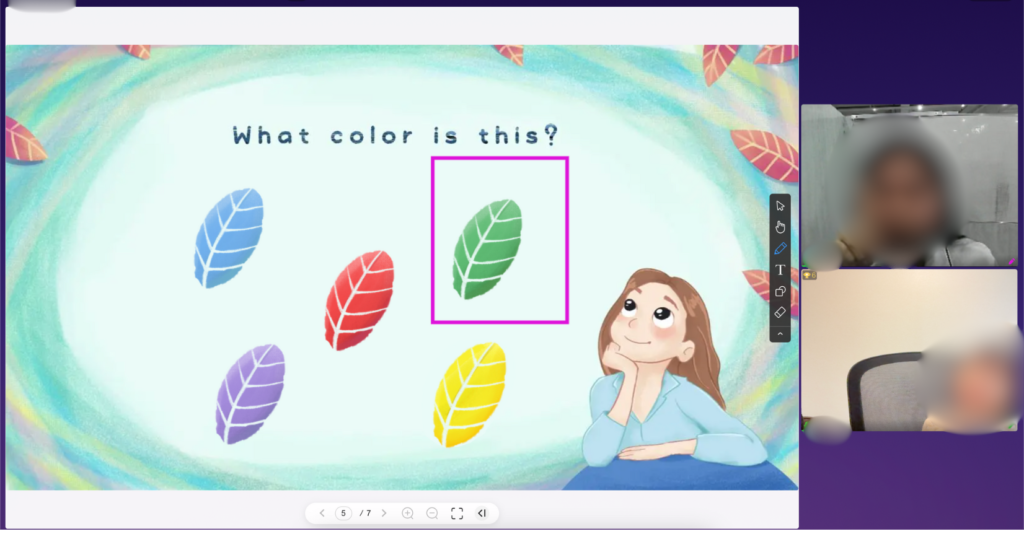Viewport: 1024px width, 534px height.
Task: Open the shapes tool
Action: click(780, 292)
